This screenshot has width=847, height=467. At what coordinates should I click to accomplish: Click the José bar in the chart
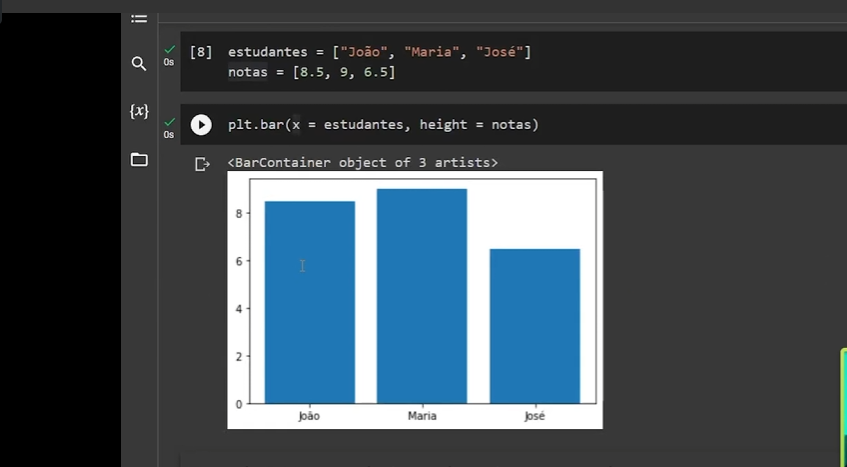click(x=535, y=326)
